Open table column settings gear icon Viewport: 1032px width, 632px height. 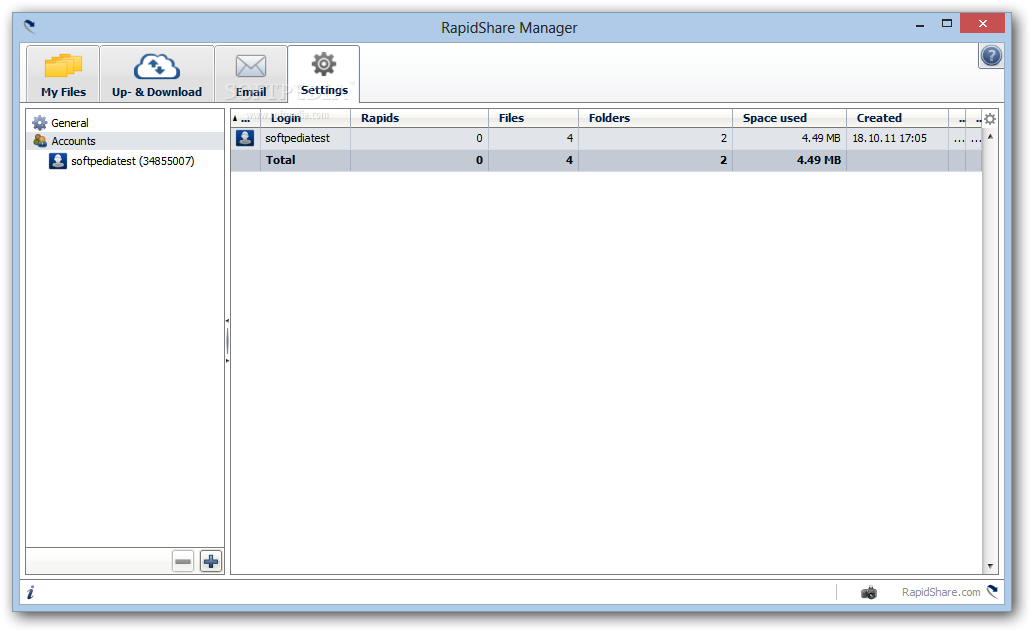click(x=990, y=119)
